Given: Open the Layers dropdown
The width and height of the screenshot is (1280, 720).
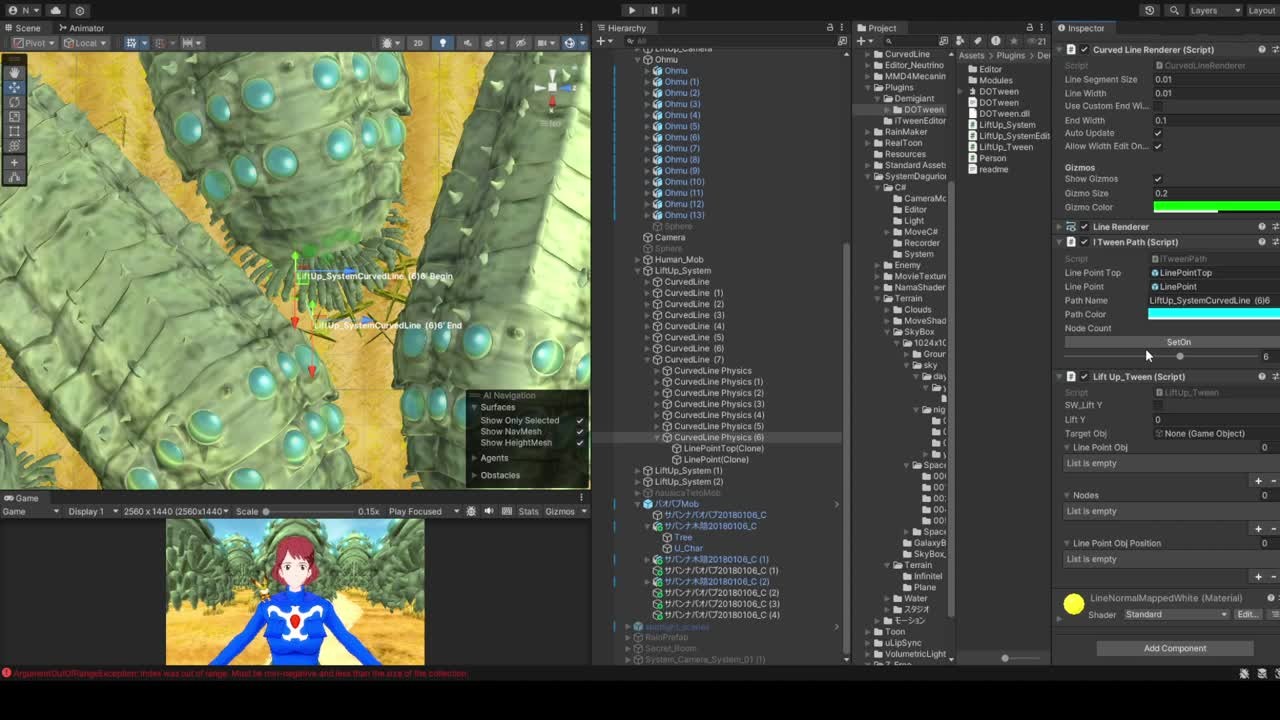Looking at the screenshot, I should coord(1209,10).
